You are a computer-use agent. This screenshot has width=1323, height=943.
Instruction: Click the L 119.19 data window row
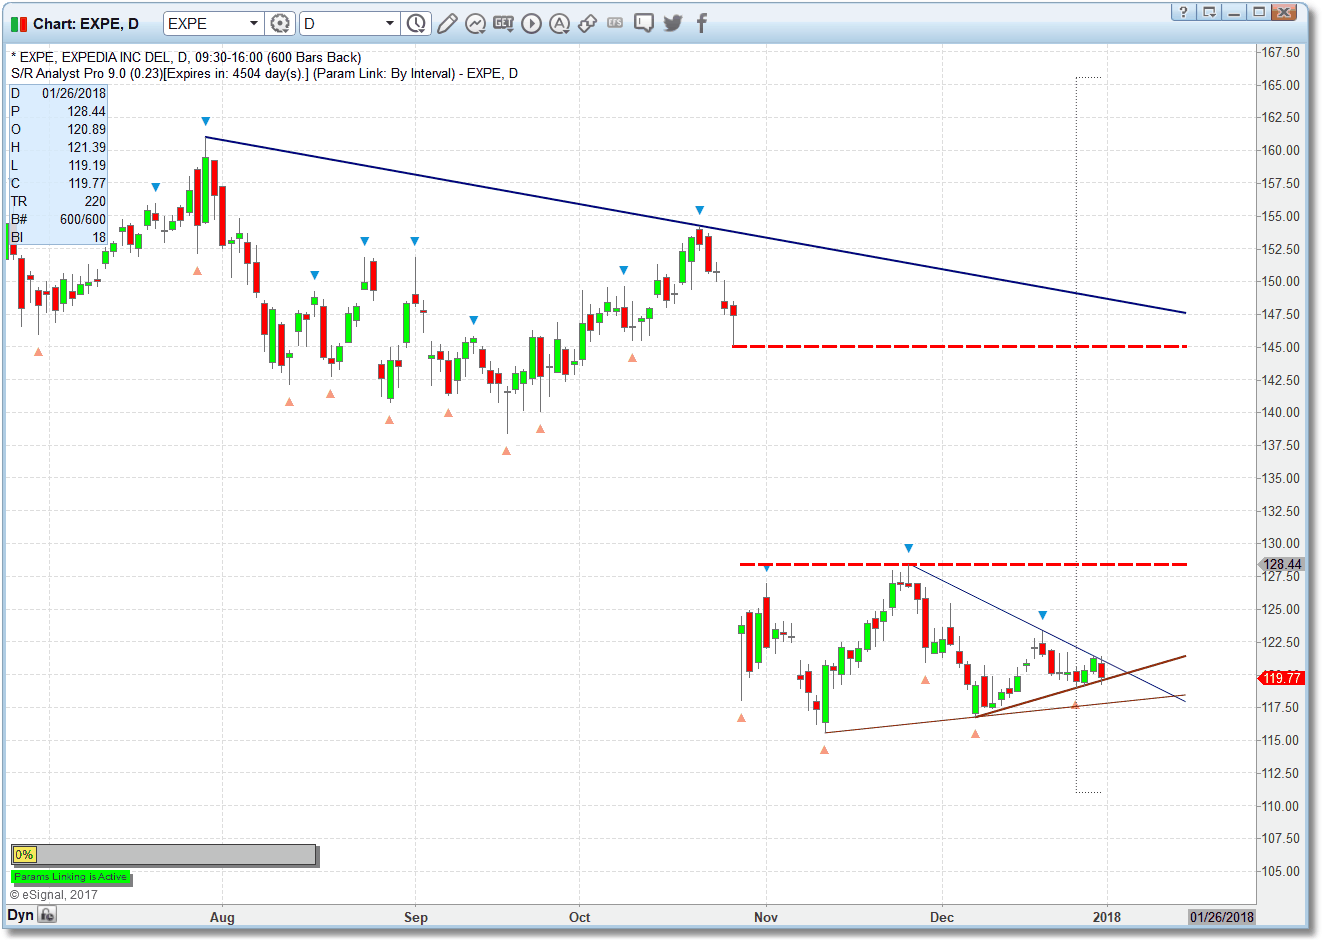[58, 165]
